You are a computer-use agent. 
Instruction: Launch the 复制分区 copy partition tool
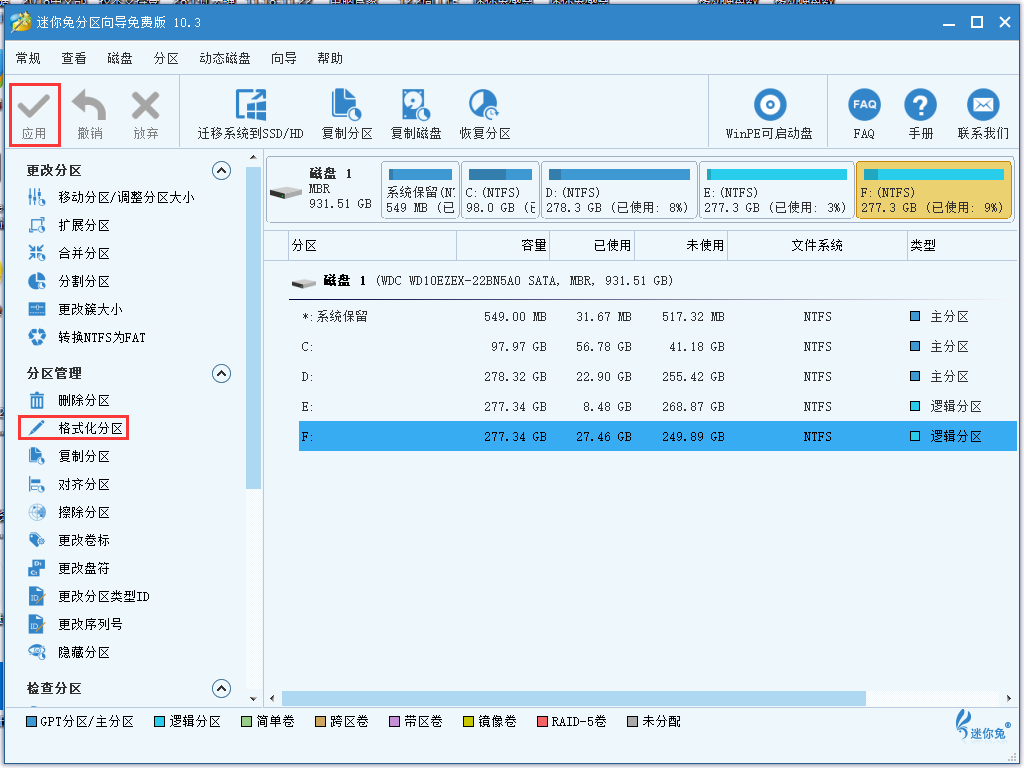(x=347, y=114)
